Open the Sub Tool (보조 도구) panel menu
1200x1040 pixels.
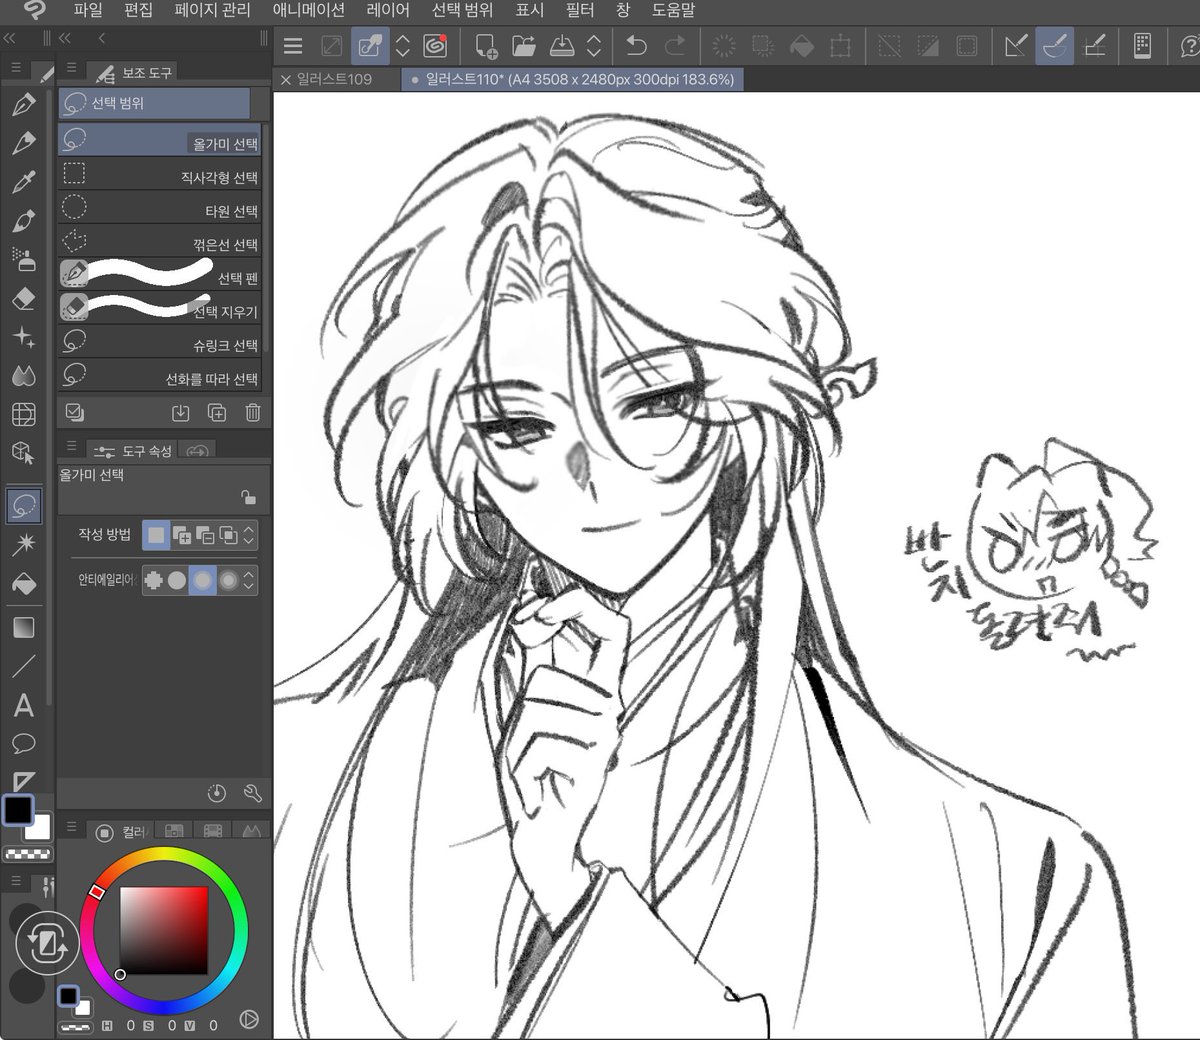coord(71,69)
